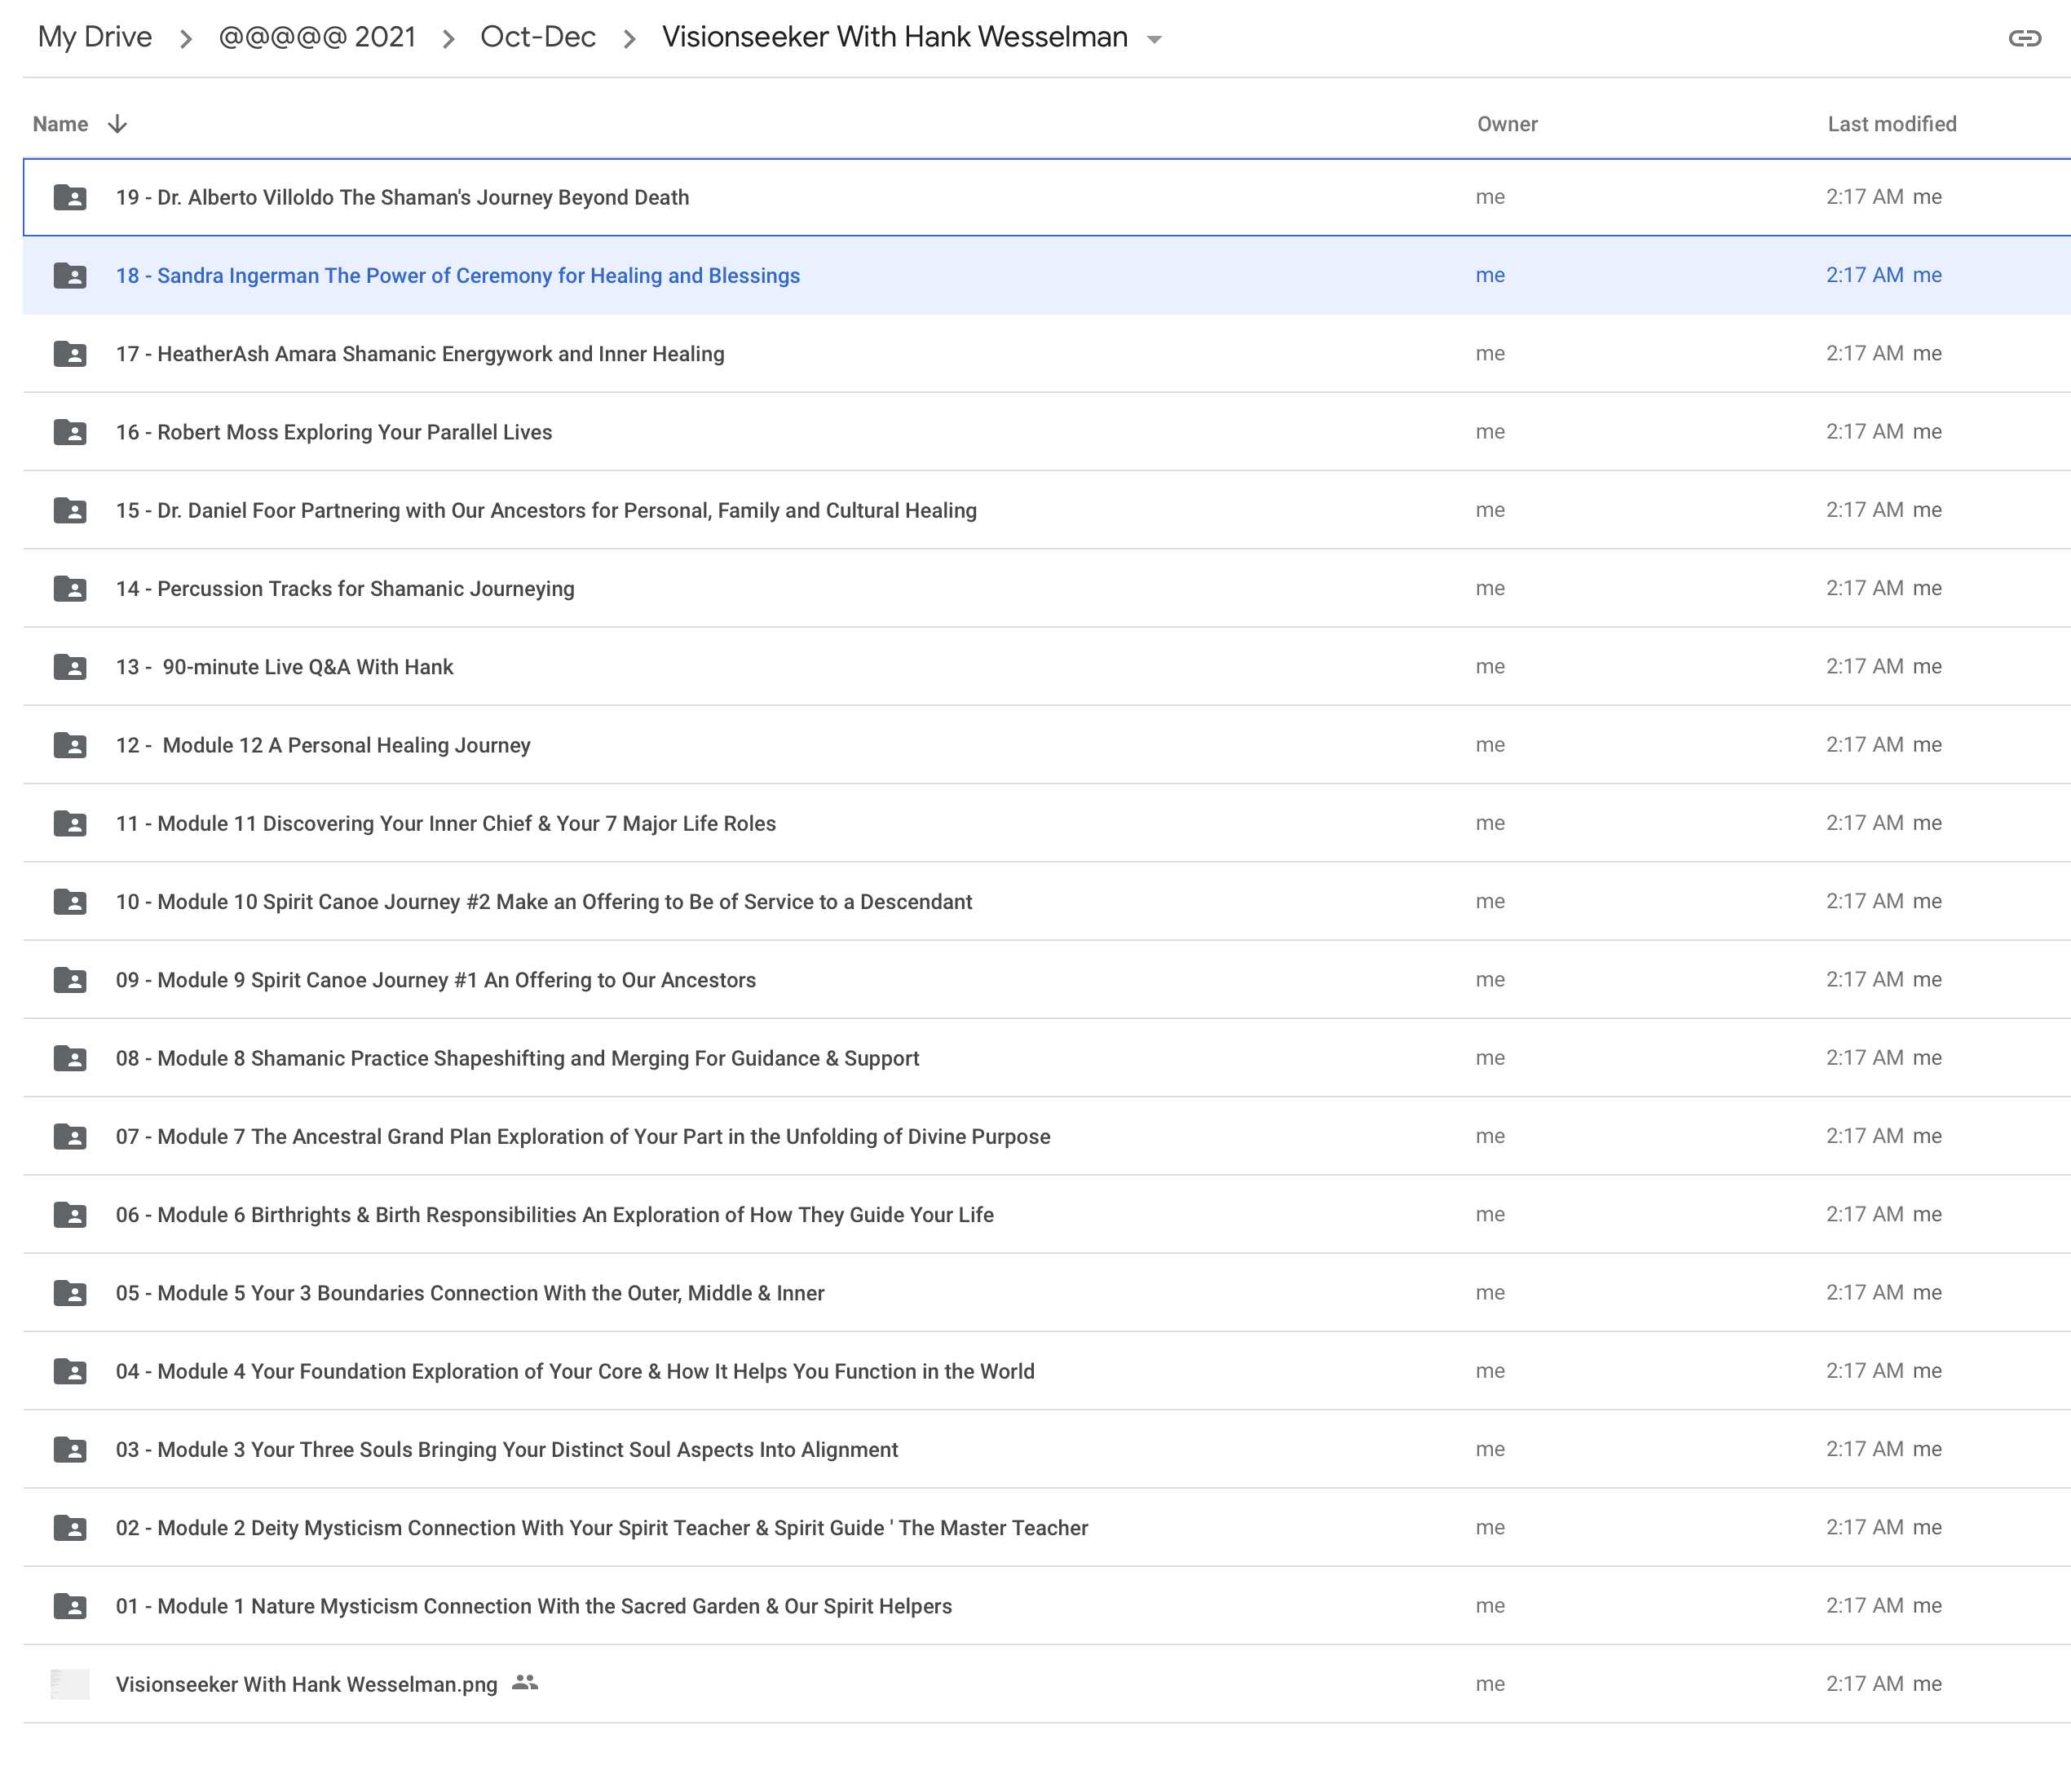The image size is (2071, 1792).
Task: Click folder icon of 13 - 90-minute Live Q&A
Action: click(70, 666)
